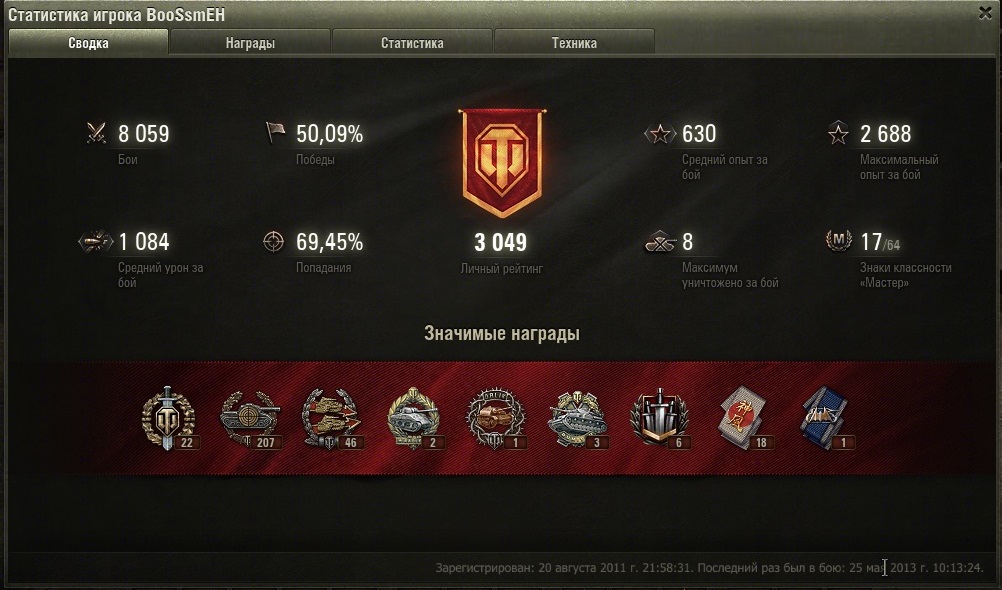Image resolution: width=1002 pixels, height=590 pixels.
Task: Click the crossed swords battles icon
Action: click(96, 133)
